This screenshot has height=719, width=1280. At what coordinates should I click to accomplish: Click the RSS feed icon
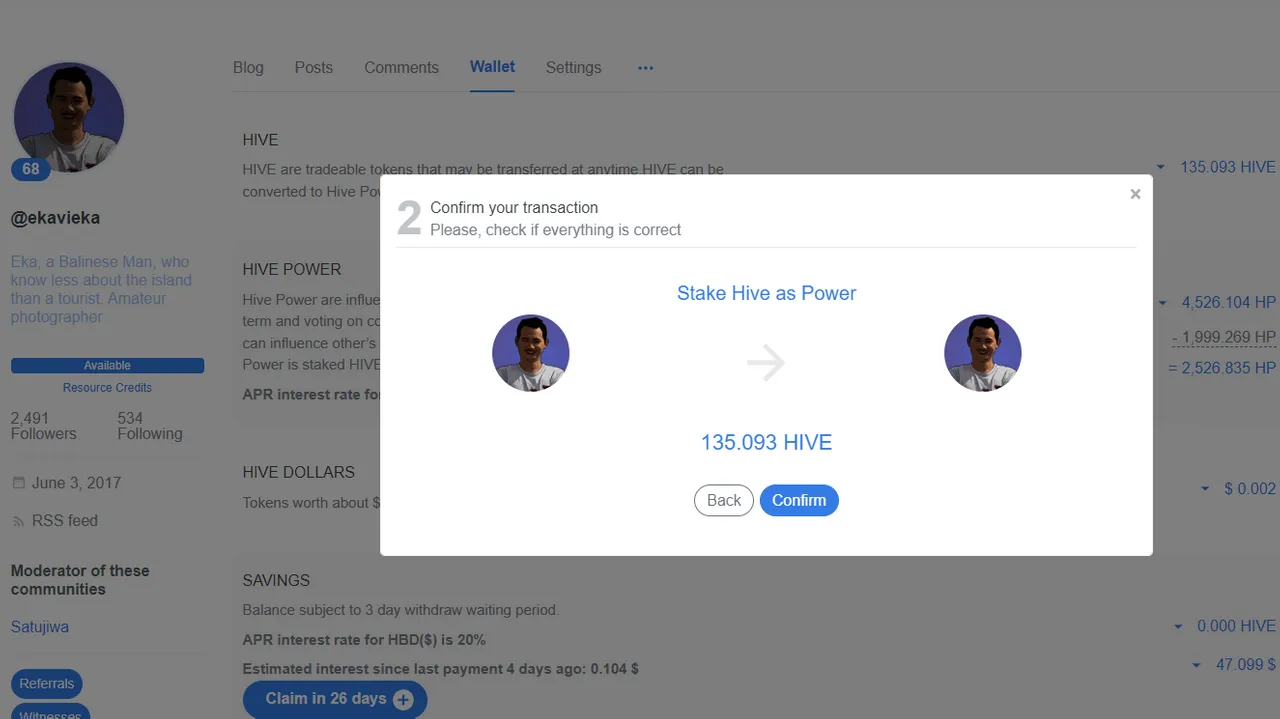pos(18,521)
